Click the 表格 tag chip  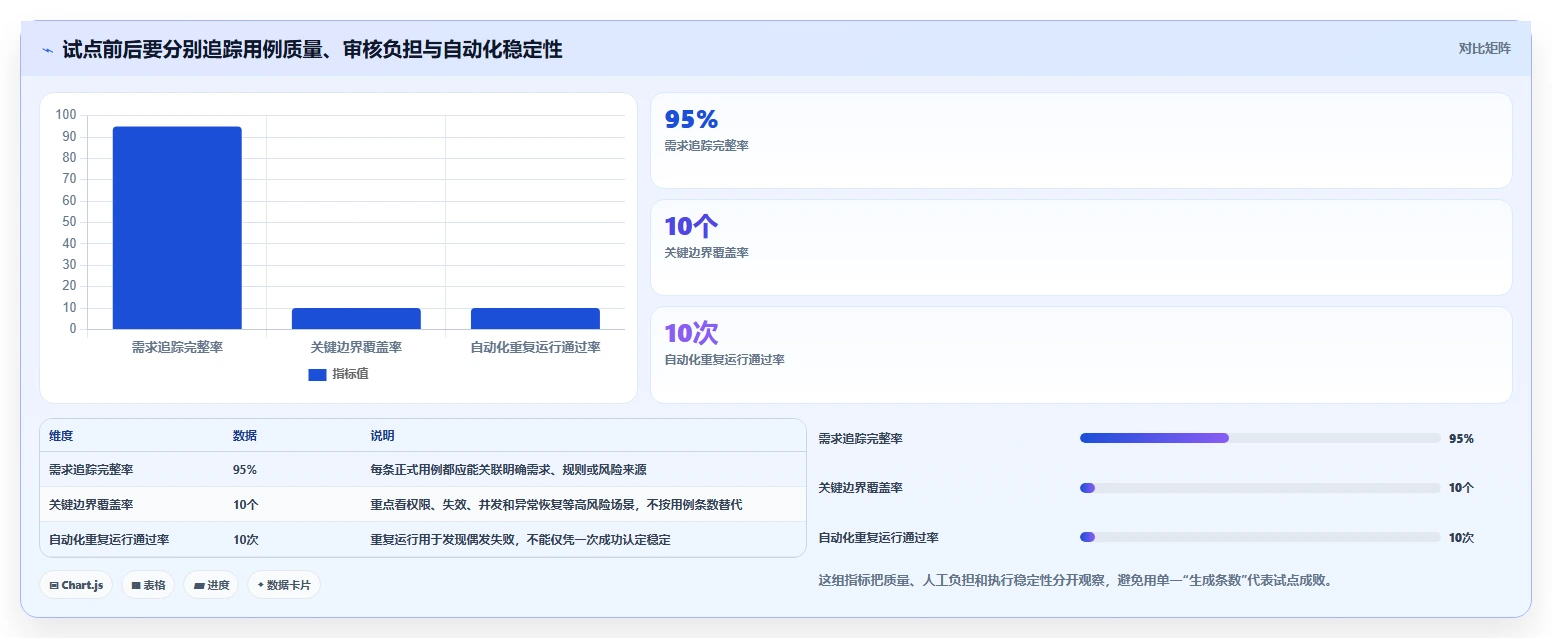click(x=148, y=585)
